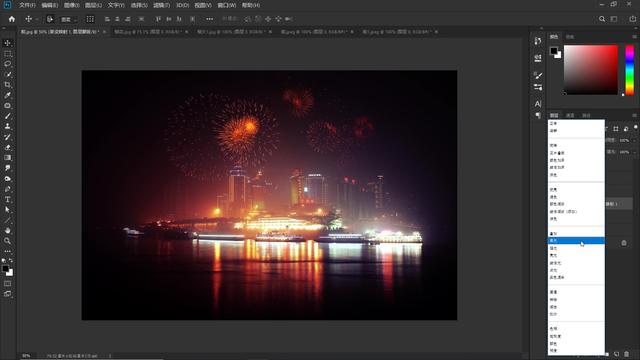Toggle Show Transform Controls checkbox
This screenshot has width=640, height=360.
(x=90, y=19)
